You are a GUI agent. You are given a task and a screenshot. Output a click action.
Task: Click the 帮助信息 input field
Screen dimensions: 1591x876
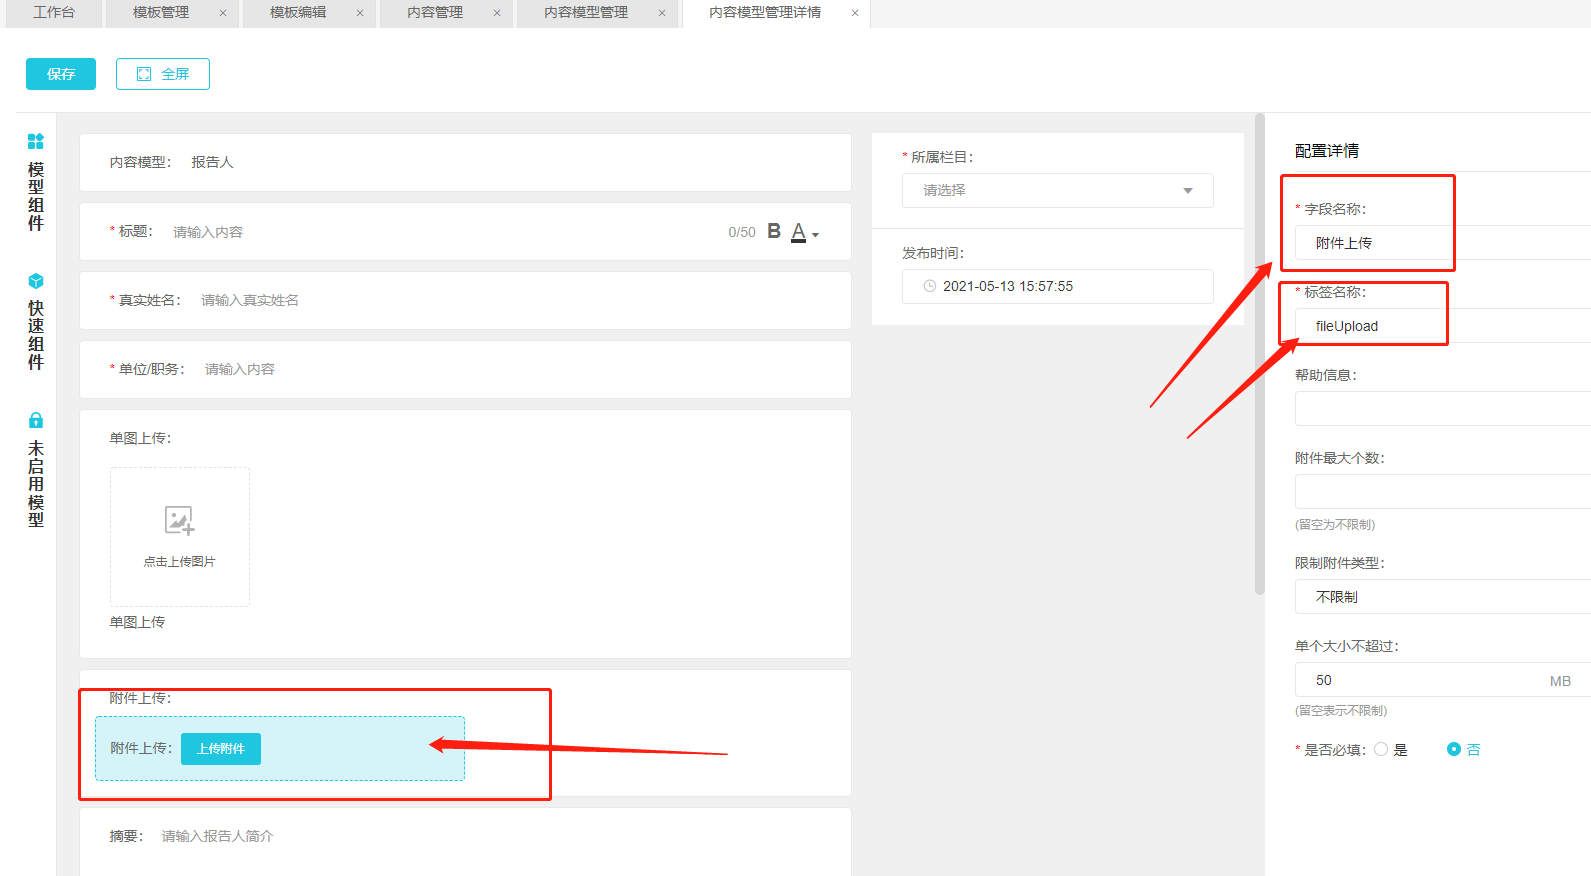click(1443, 409)
